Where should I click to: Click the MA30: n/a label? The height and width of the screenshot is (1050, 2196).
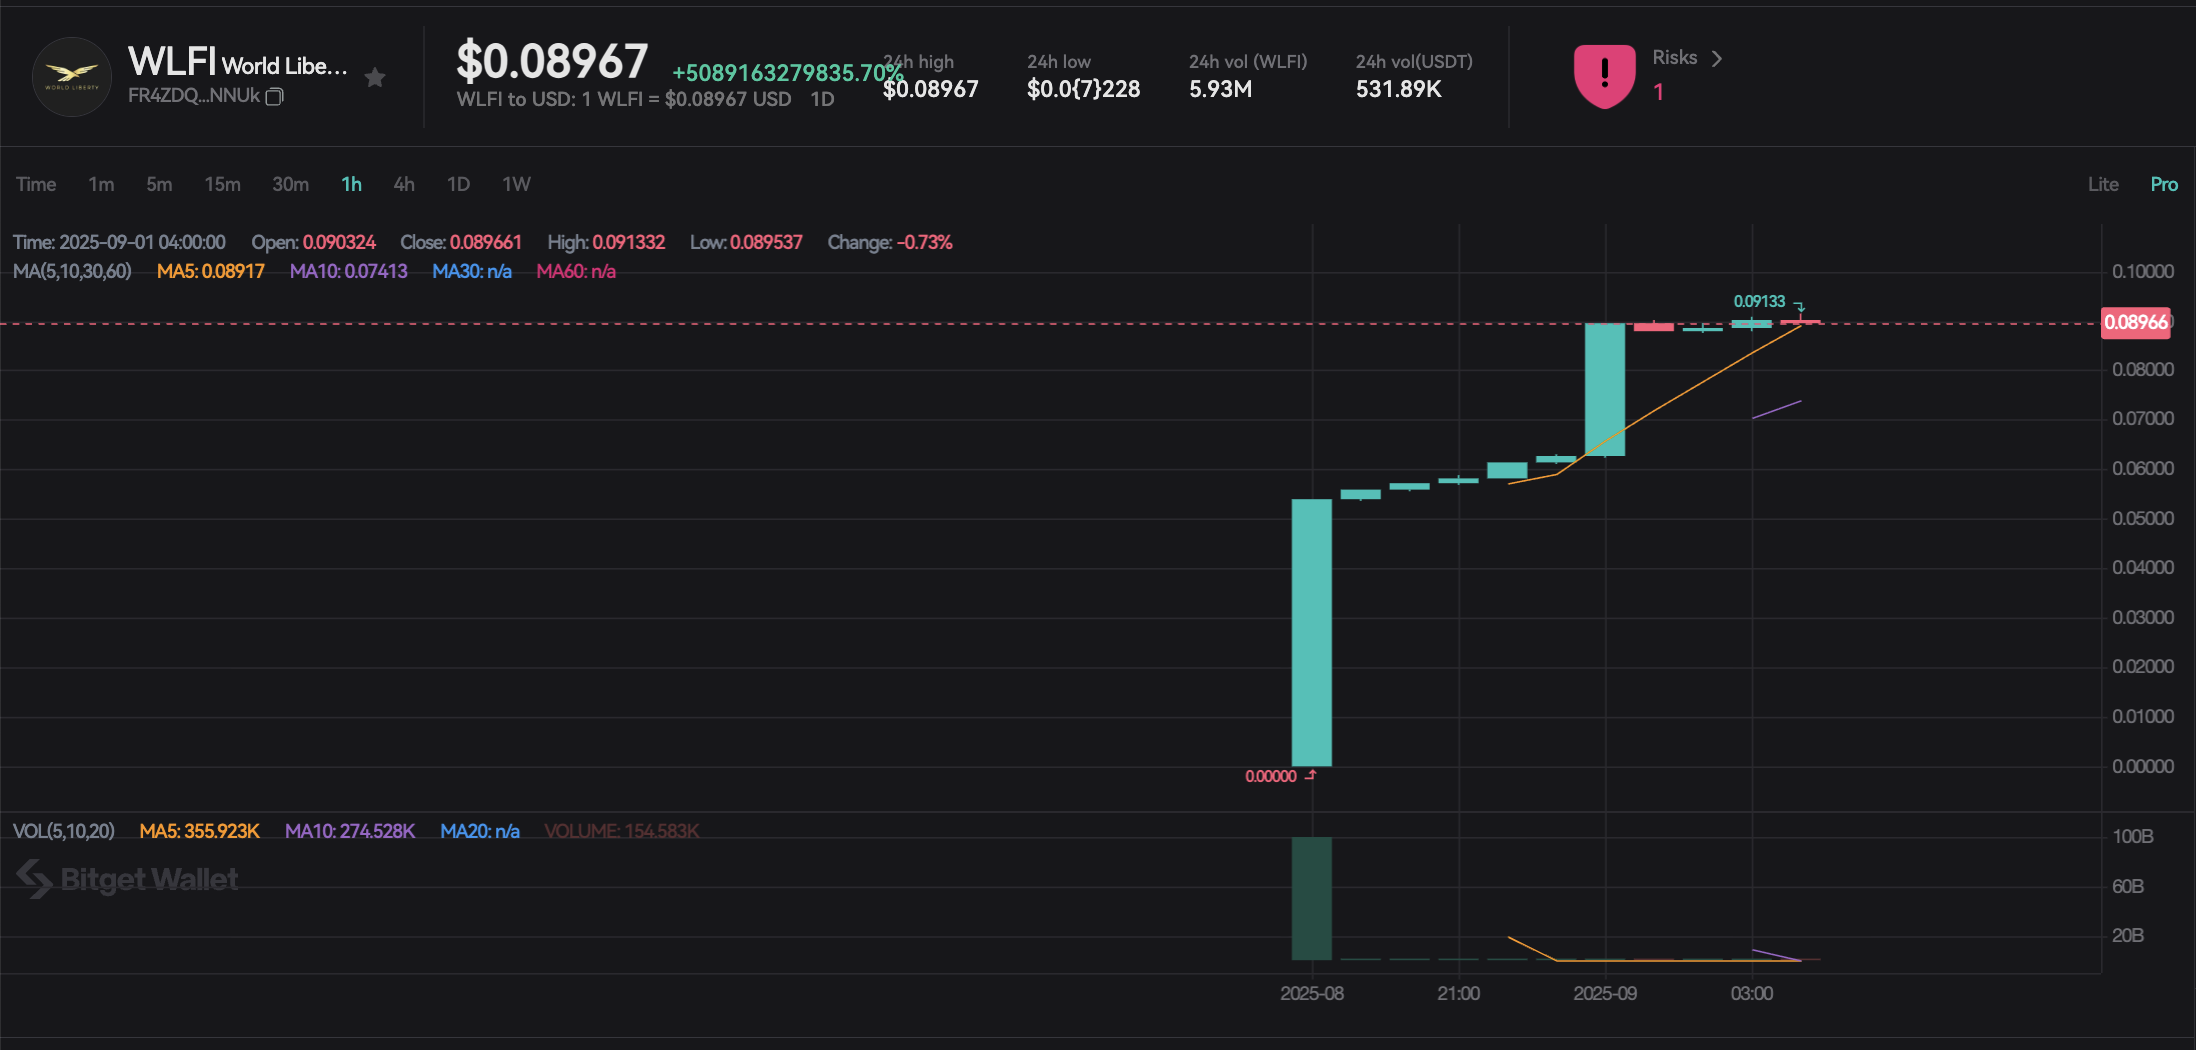pyautogui.click(x=472, y=271)
